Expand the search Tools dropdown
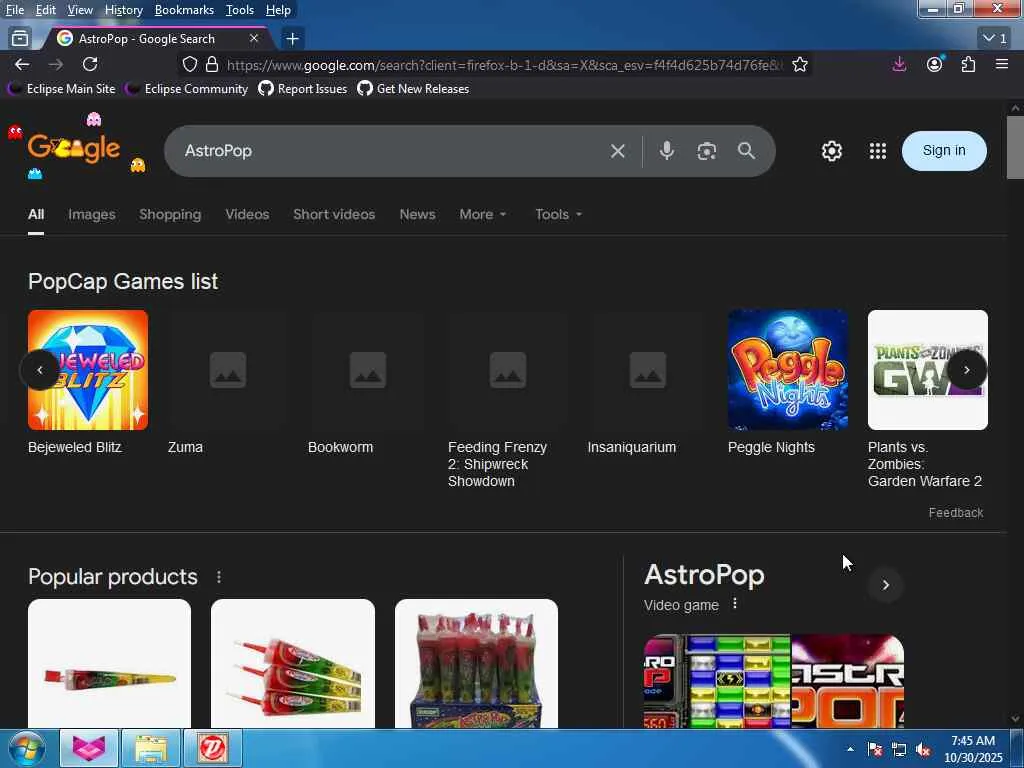This screenshot has width=1024, height=768. [558, 214]
